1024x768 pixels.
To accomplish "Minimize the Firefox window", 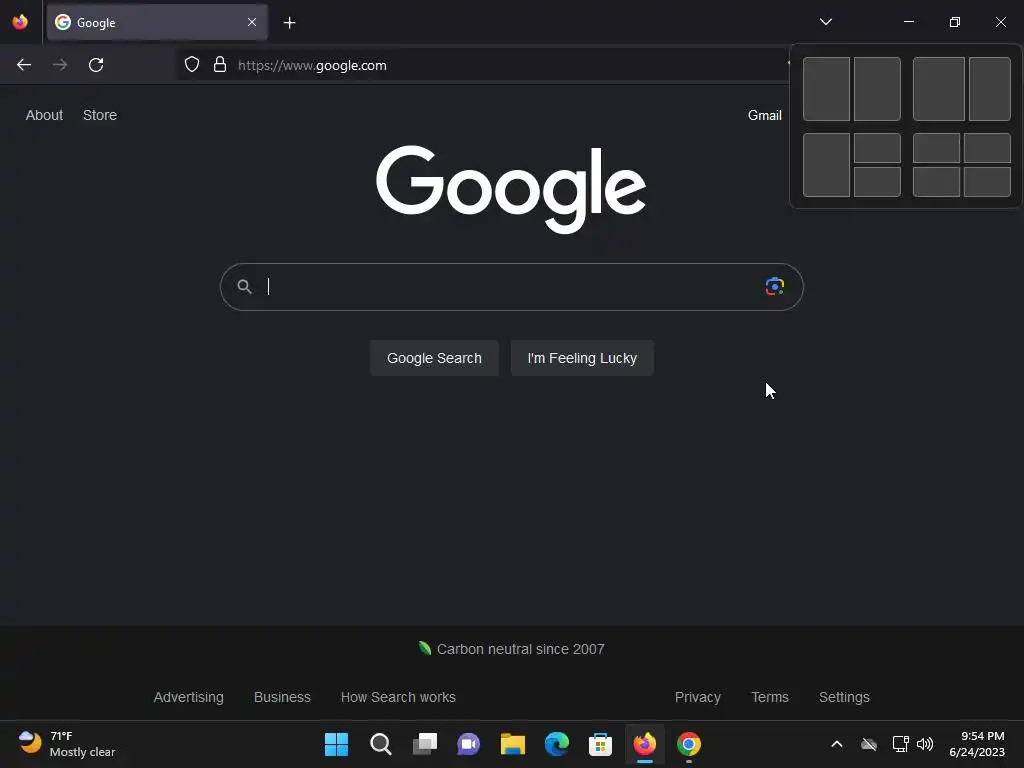I will pos(908,22).
